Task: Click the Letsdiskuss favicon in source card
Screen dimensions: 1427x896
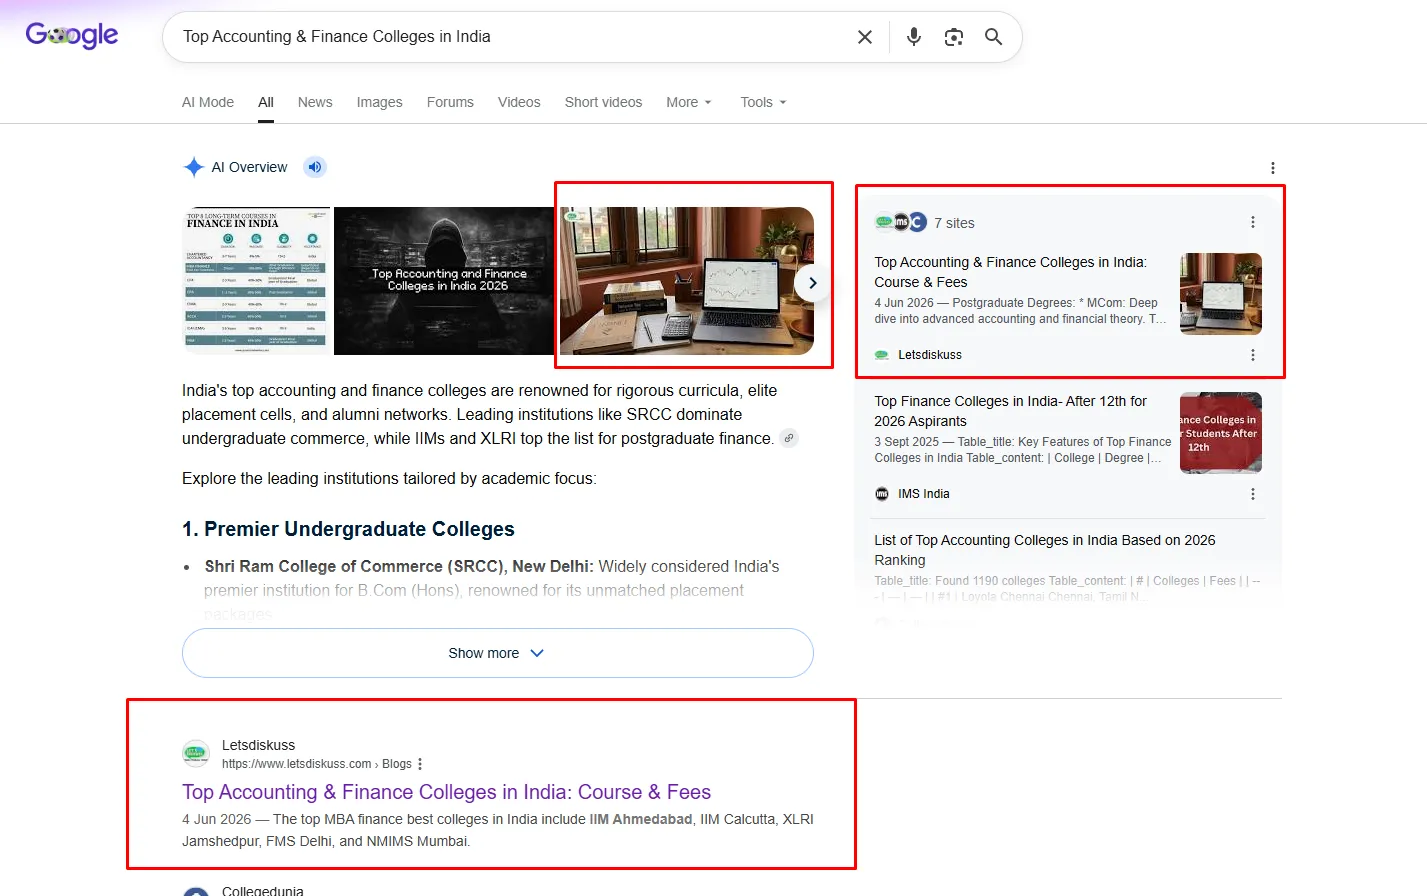Action: (x=882, y=355)
